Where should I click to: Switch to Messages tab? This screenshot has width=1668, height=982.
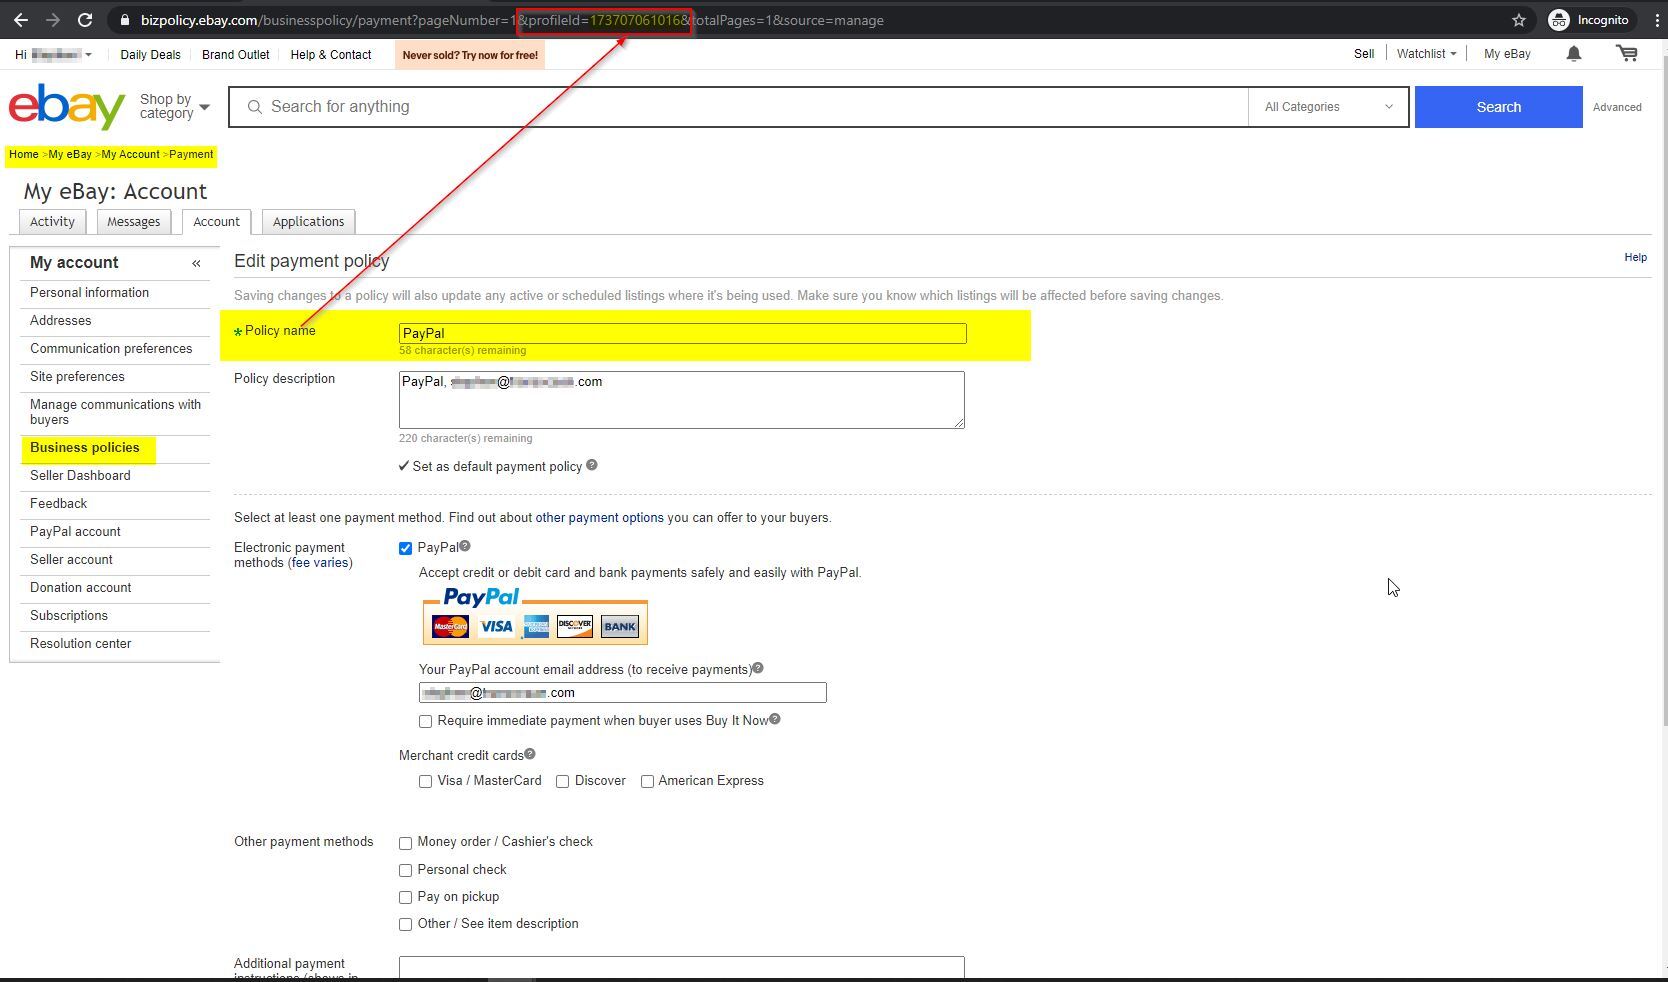[134, 222]
